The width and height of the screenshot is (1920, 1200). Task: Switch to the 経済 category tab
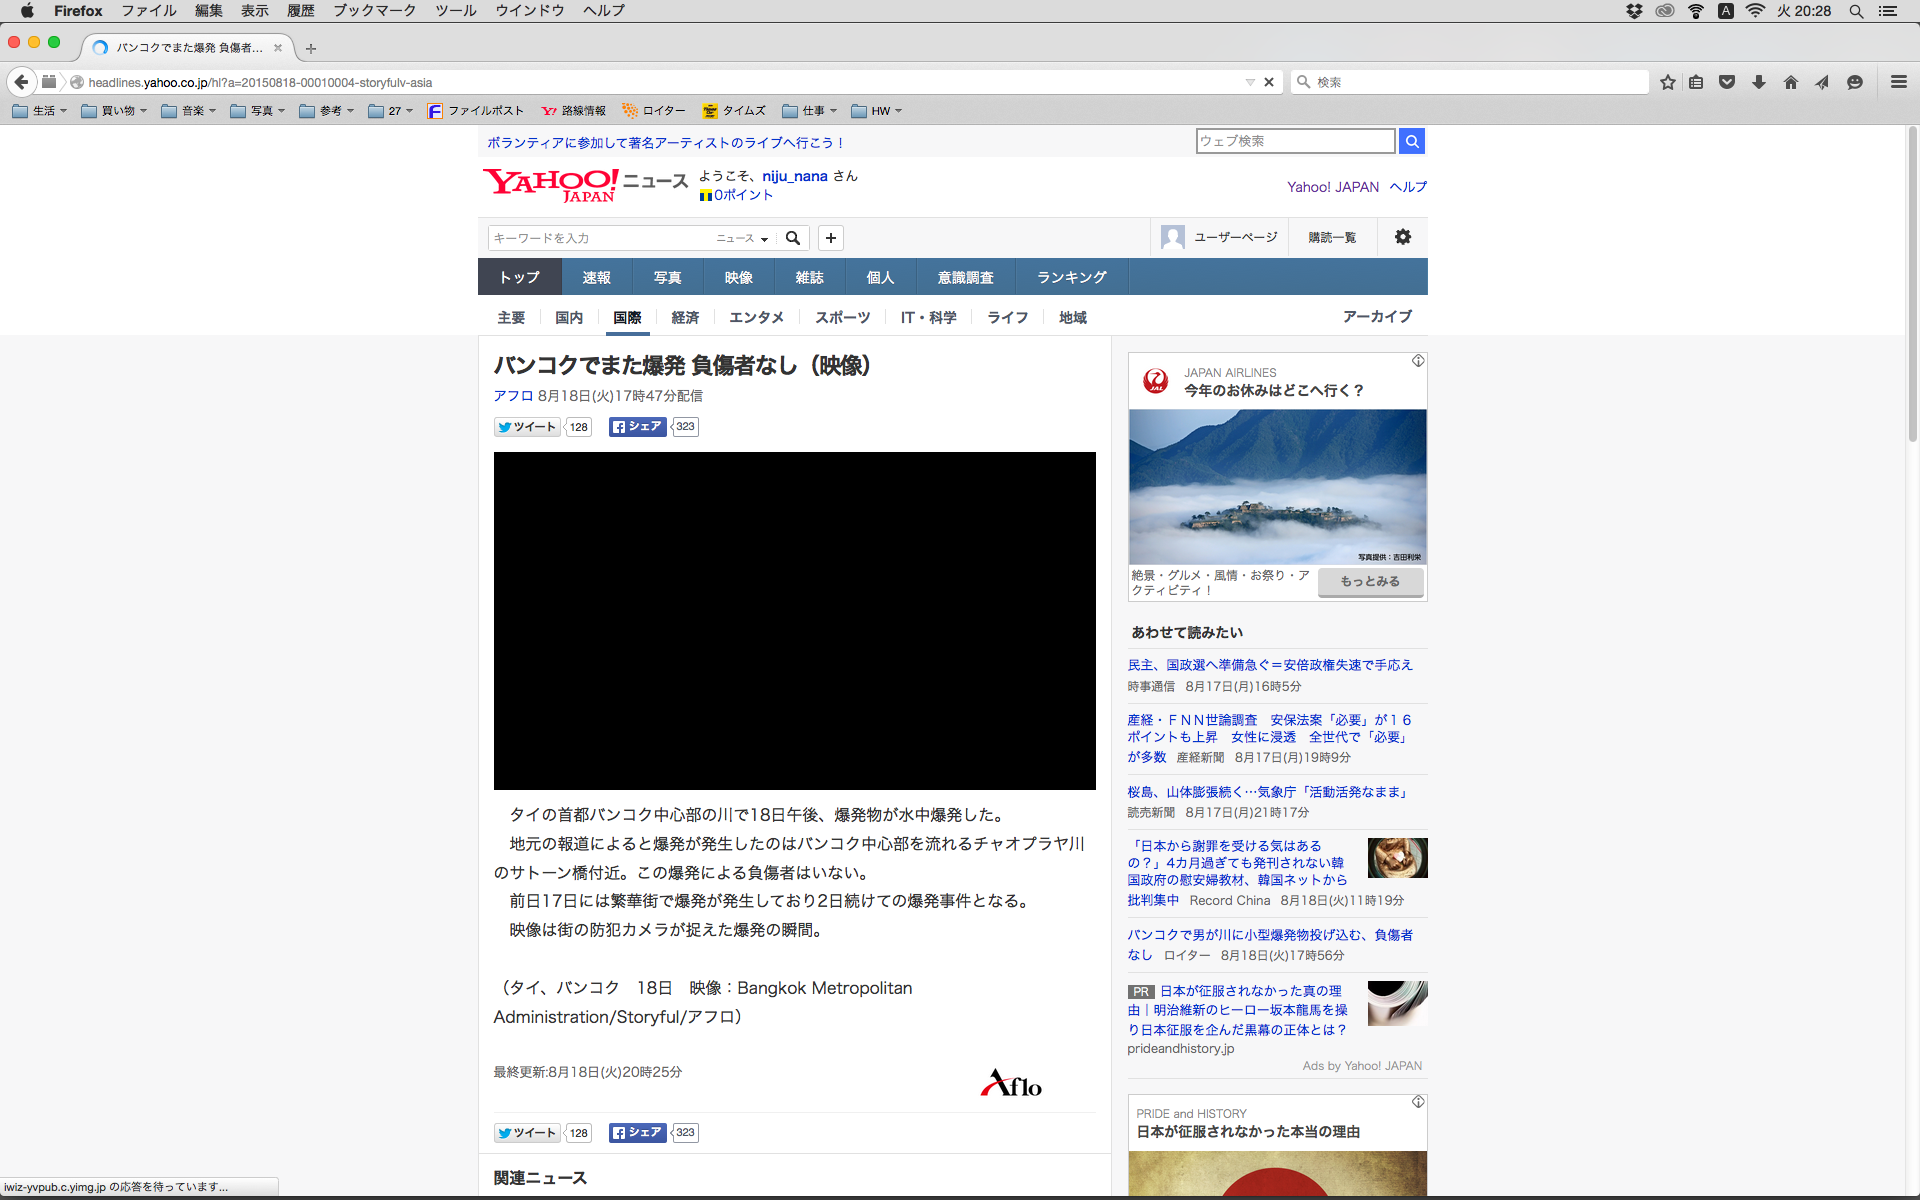coord(685,317)
